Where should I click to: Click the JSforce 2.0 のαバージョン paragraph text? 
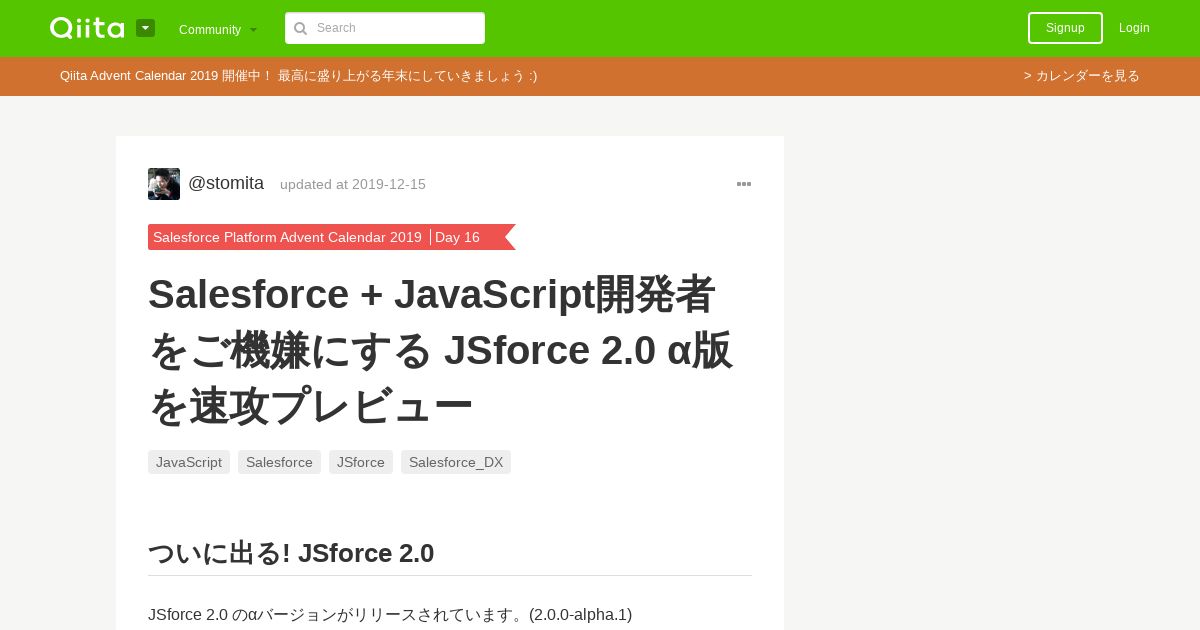coord(390,615)
